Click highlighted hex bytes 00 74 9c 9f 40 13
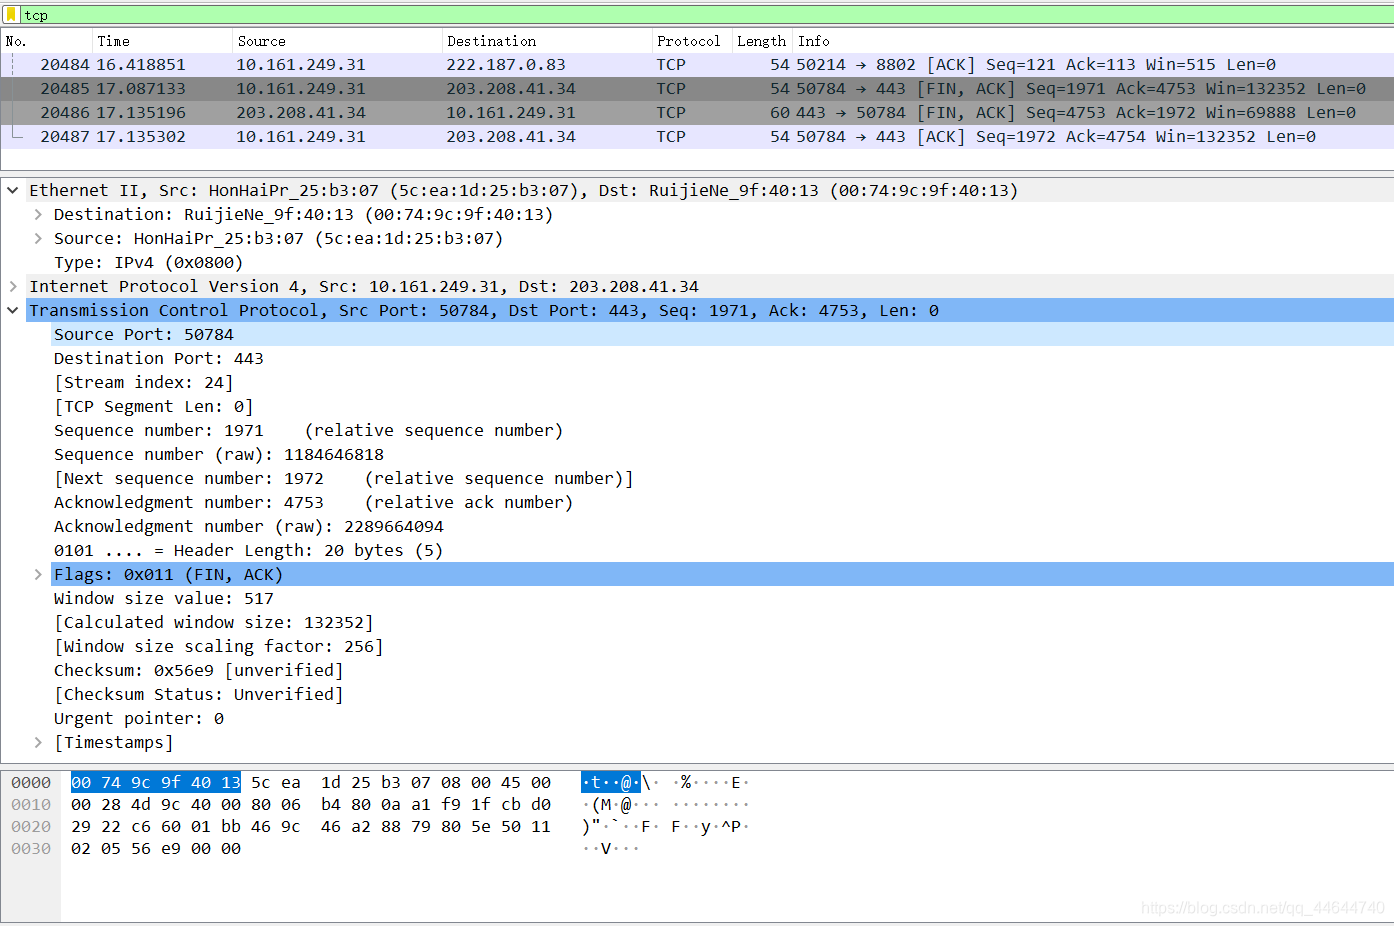 point(156,782)
